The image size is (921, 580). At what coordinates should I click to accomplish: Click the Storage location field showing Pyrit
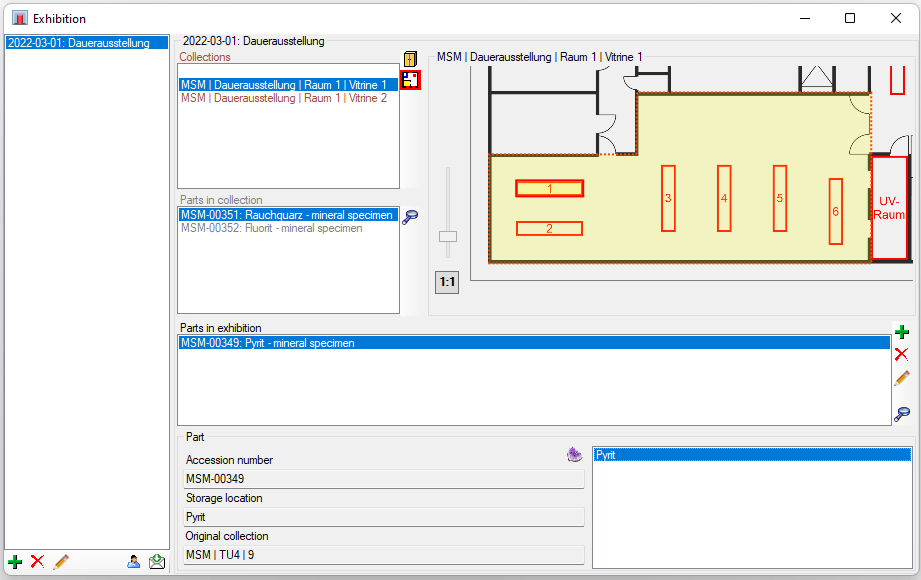[x=384, y=517]
